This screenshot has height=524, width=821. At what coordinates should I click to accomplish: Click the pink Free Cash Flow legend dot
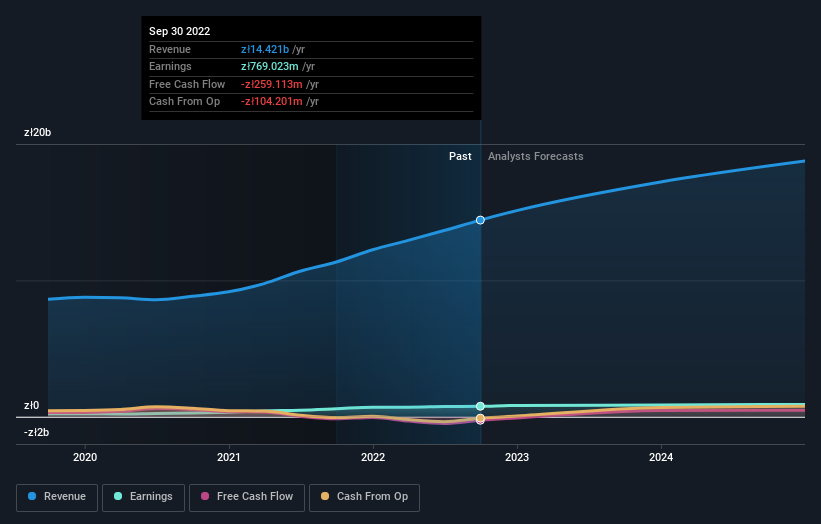coord(205,496)
